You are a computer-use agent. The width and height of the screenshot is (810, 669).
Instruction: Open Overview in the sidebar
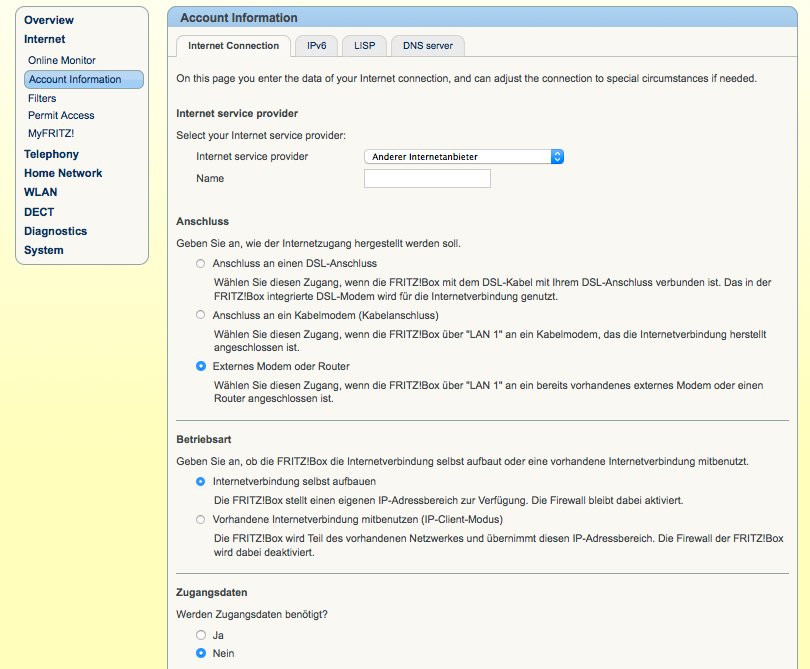(x=49, y=20)
